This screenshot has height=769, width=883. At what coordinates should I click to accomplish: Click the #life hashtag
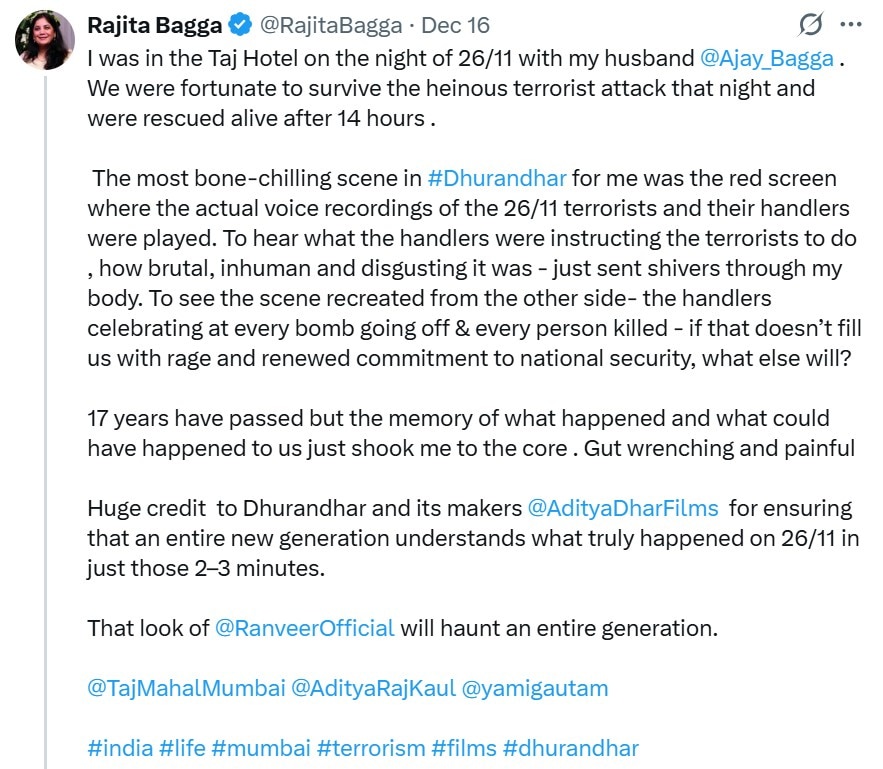coord(182,748)
